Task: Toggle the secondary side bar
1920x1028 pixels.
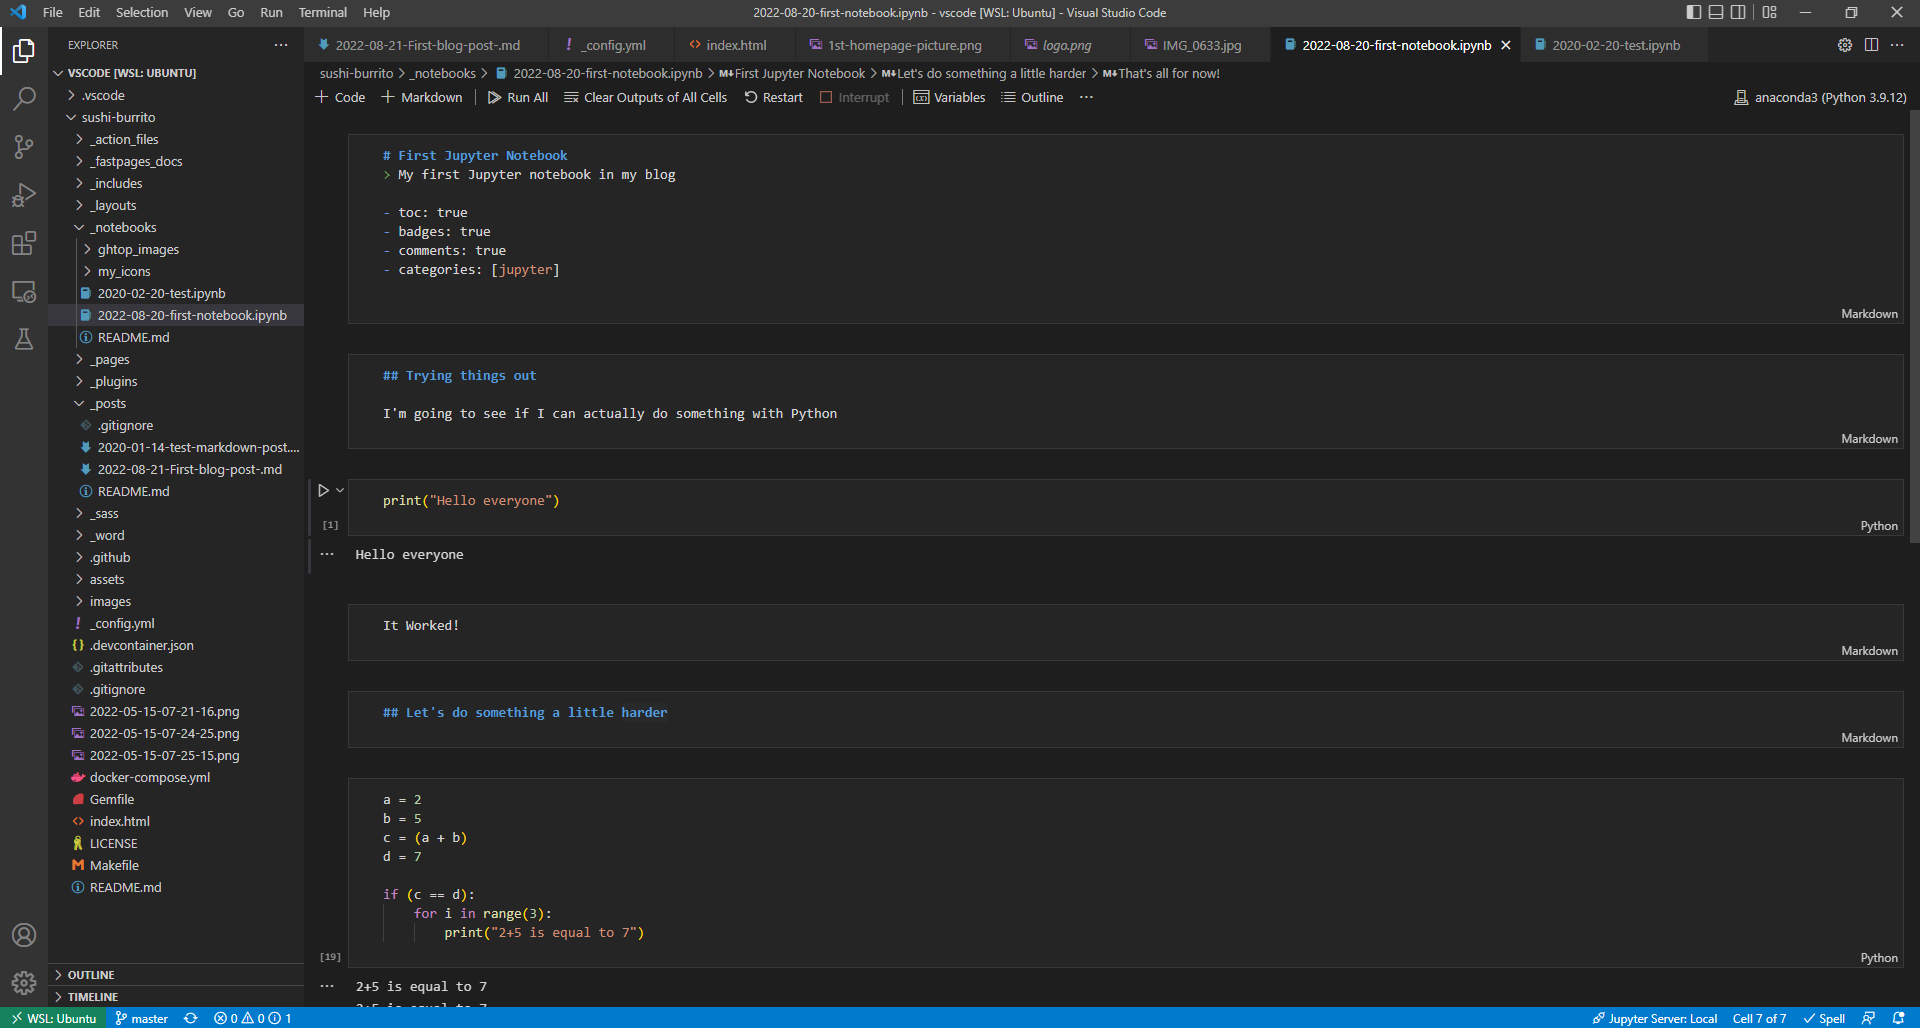Action: [x=1739, y=12]
